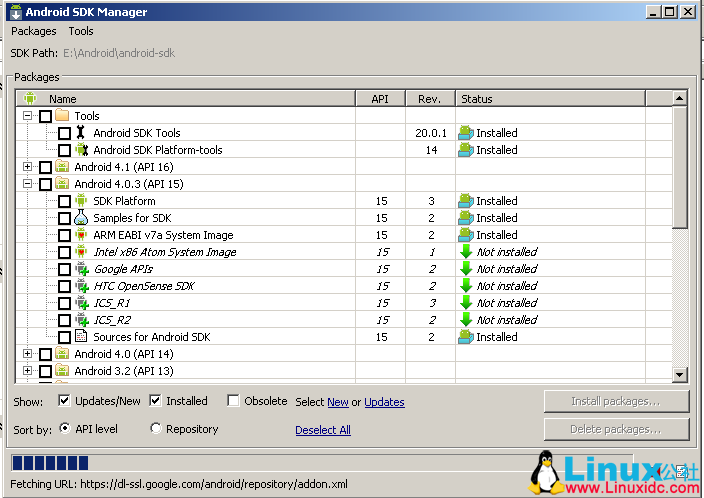704x498 pixels.
Task: Uncheck the Updates/New show filter
Action: (64, 401)
